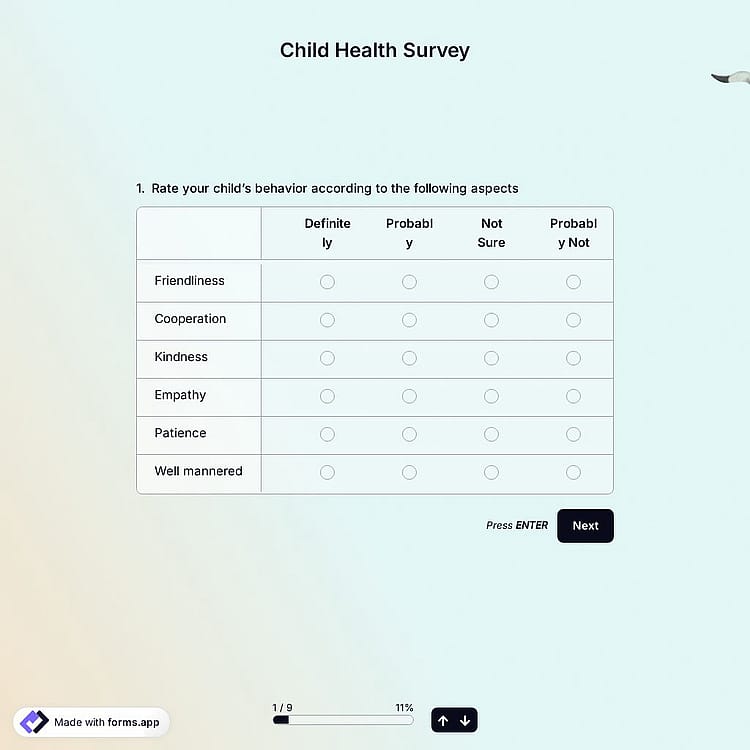This screenshot has width=750, height=750.
Task: Select Not Sure for Patience
Action: point(491,434)
